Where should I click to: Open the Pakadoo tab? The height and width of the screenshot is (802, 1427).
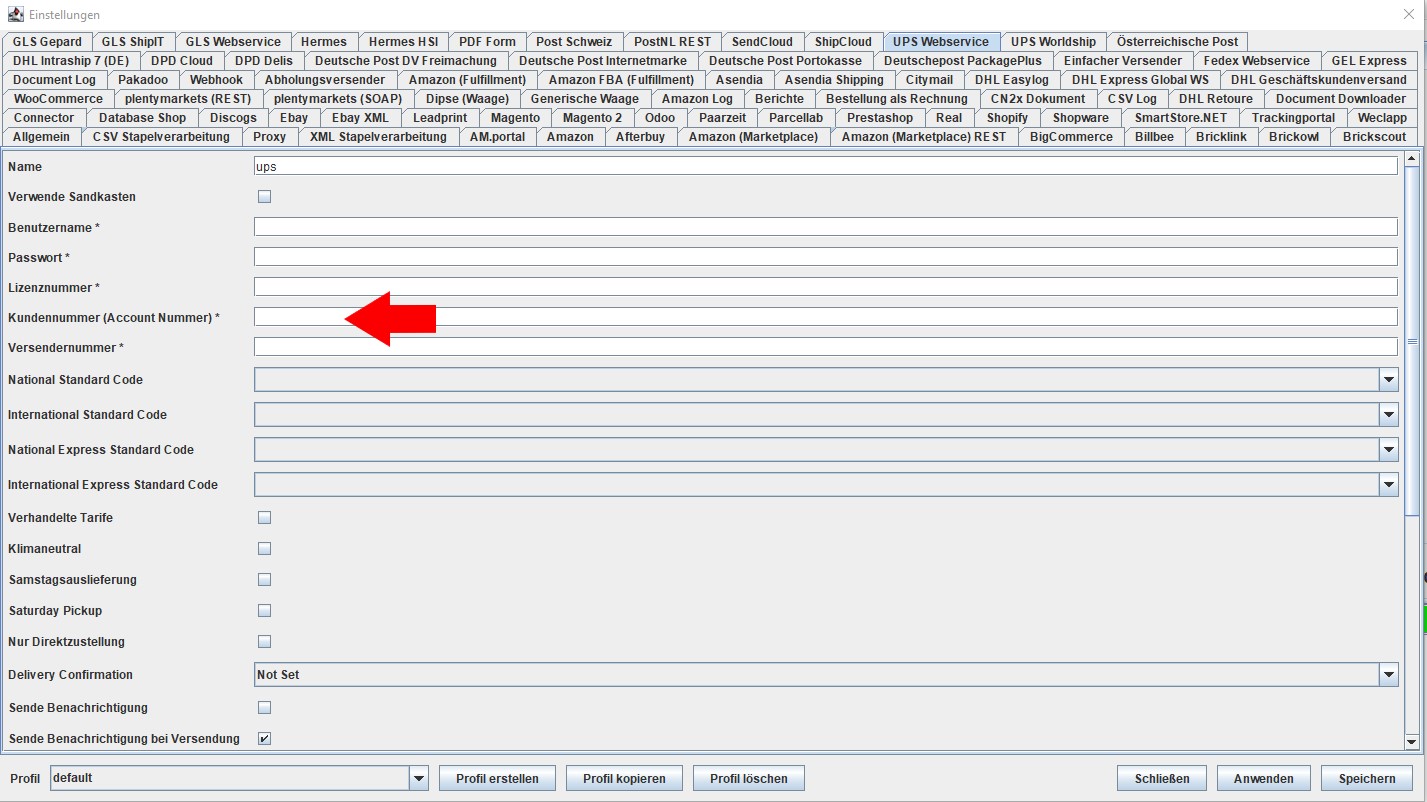143,80
